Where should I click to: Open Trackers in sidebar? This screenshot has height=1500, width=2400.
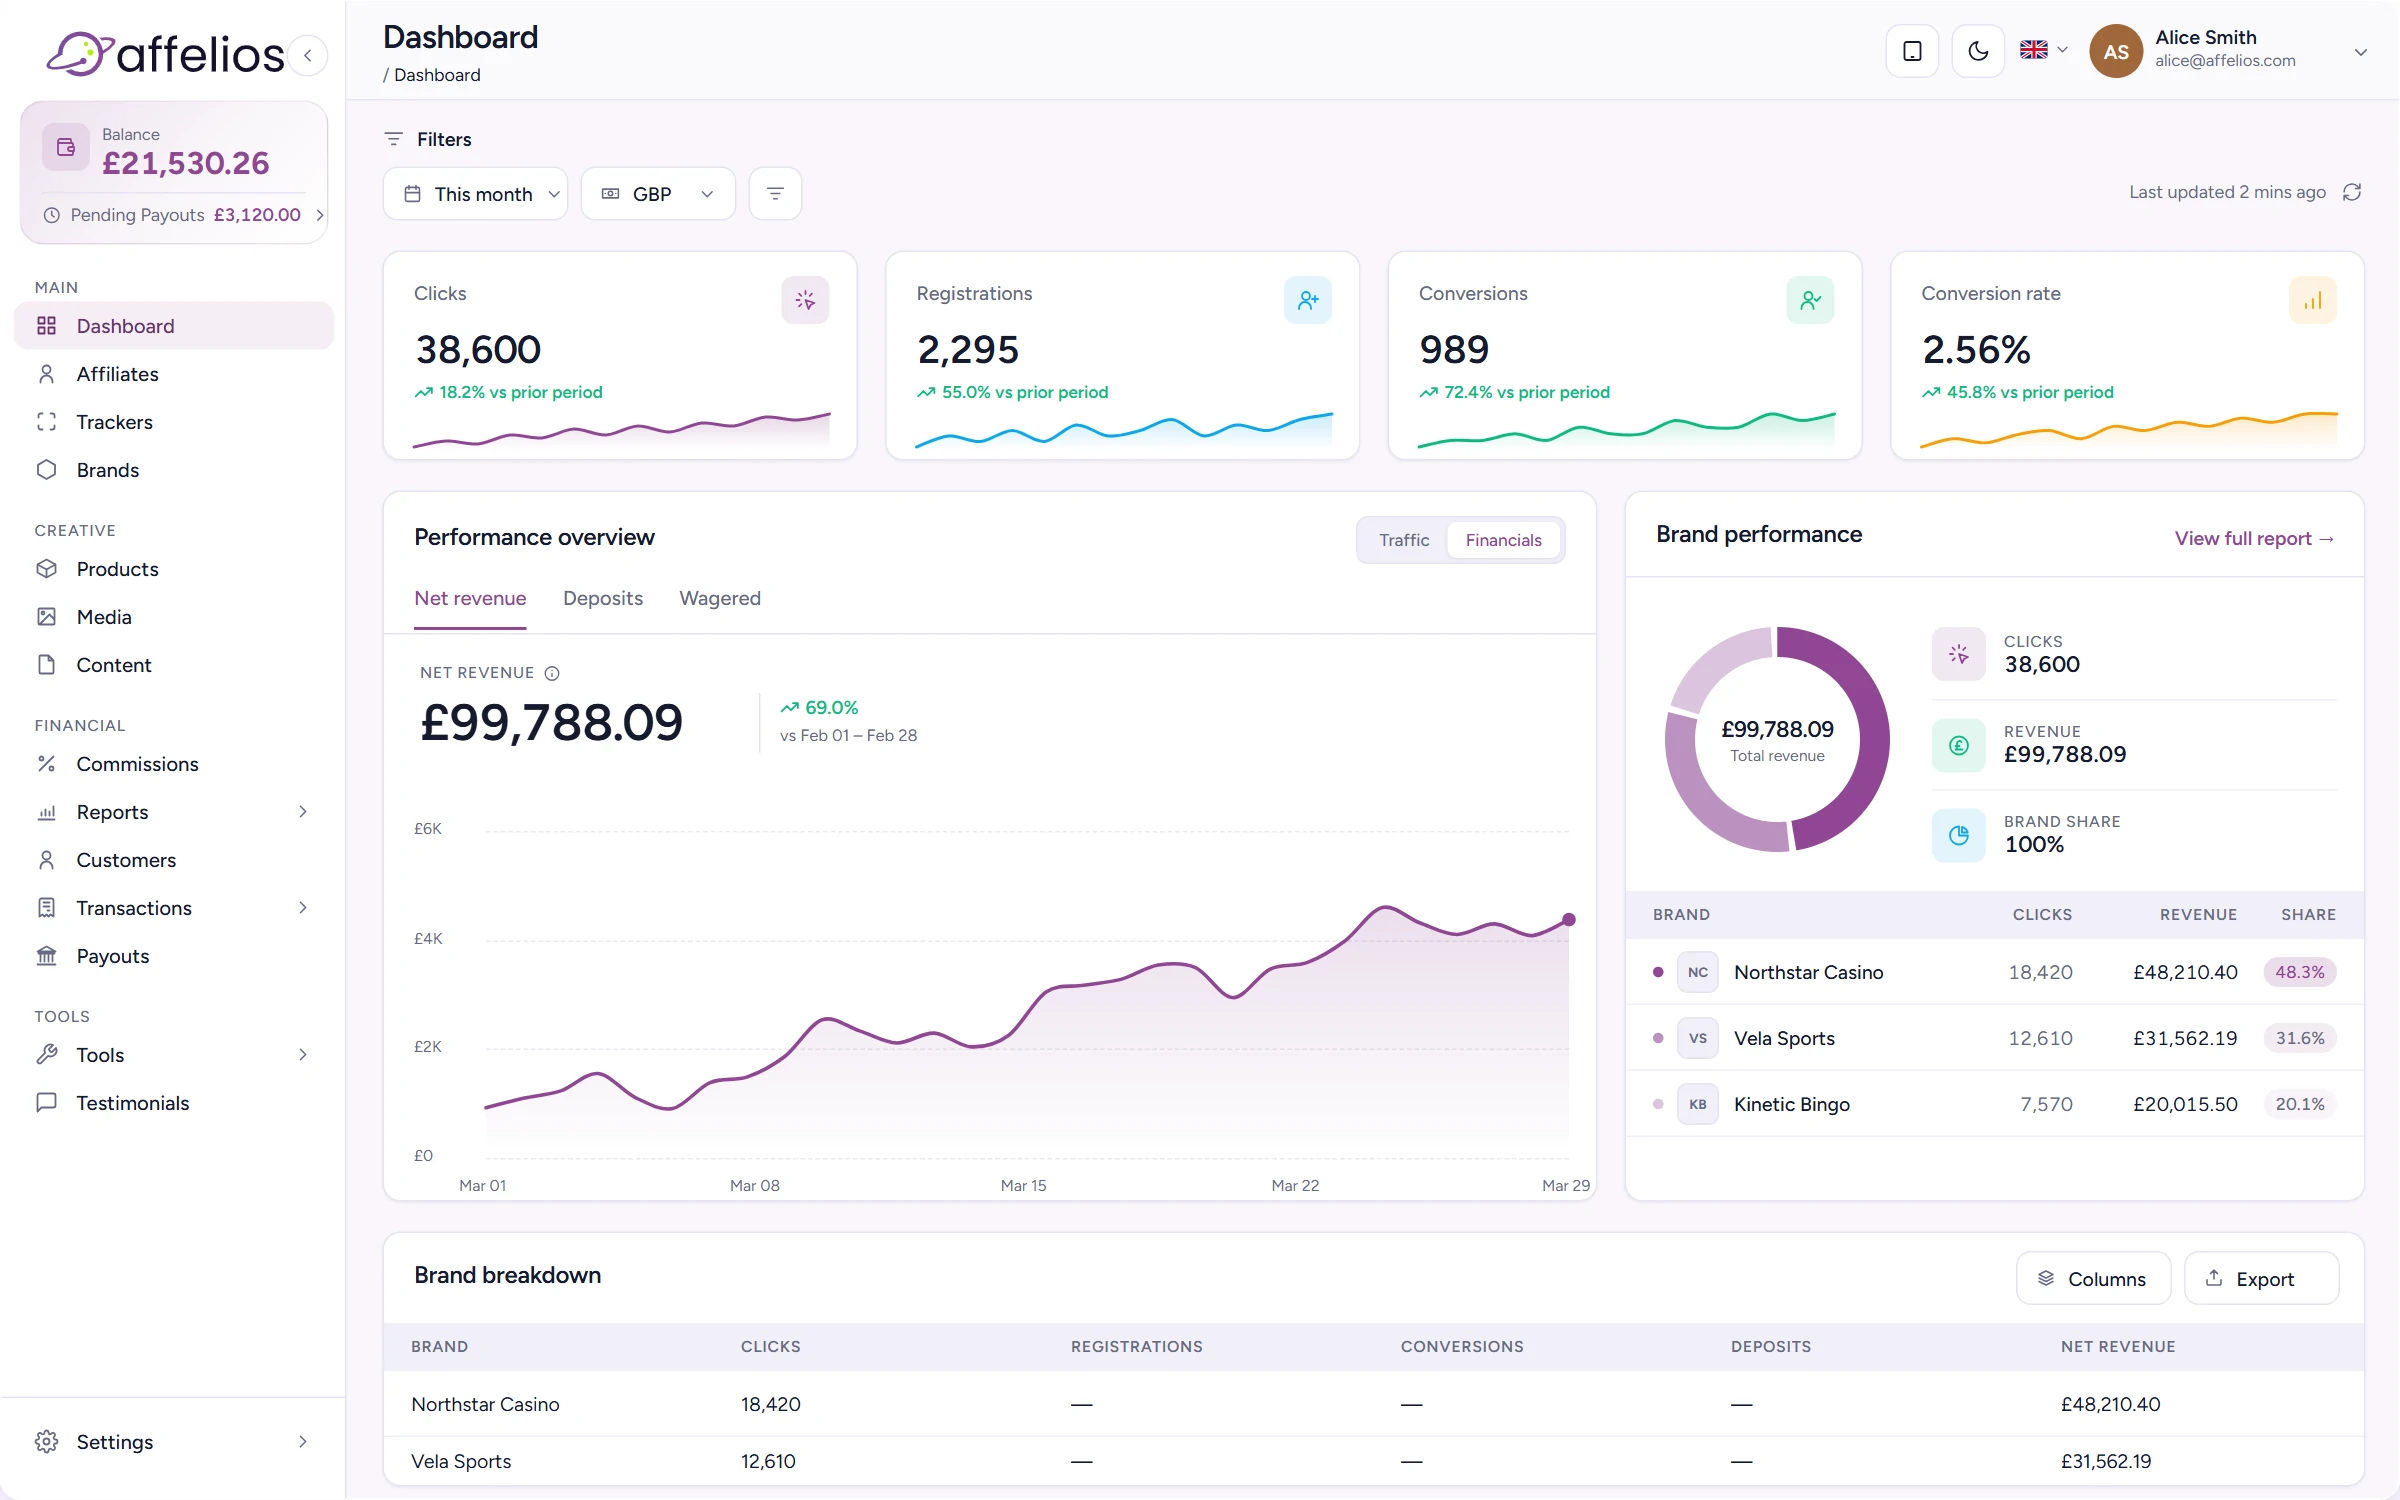[x=174, y=422]
